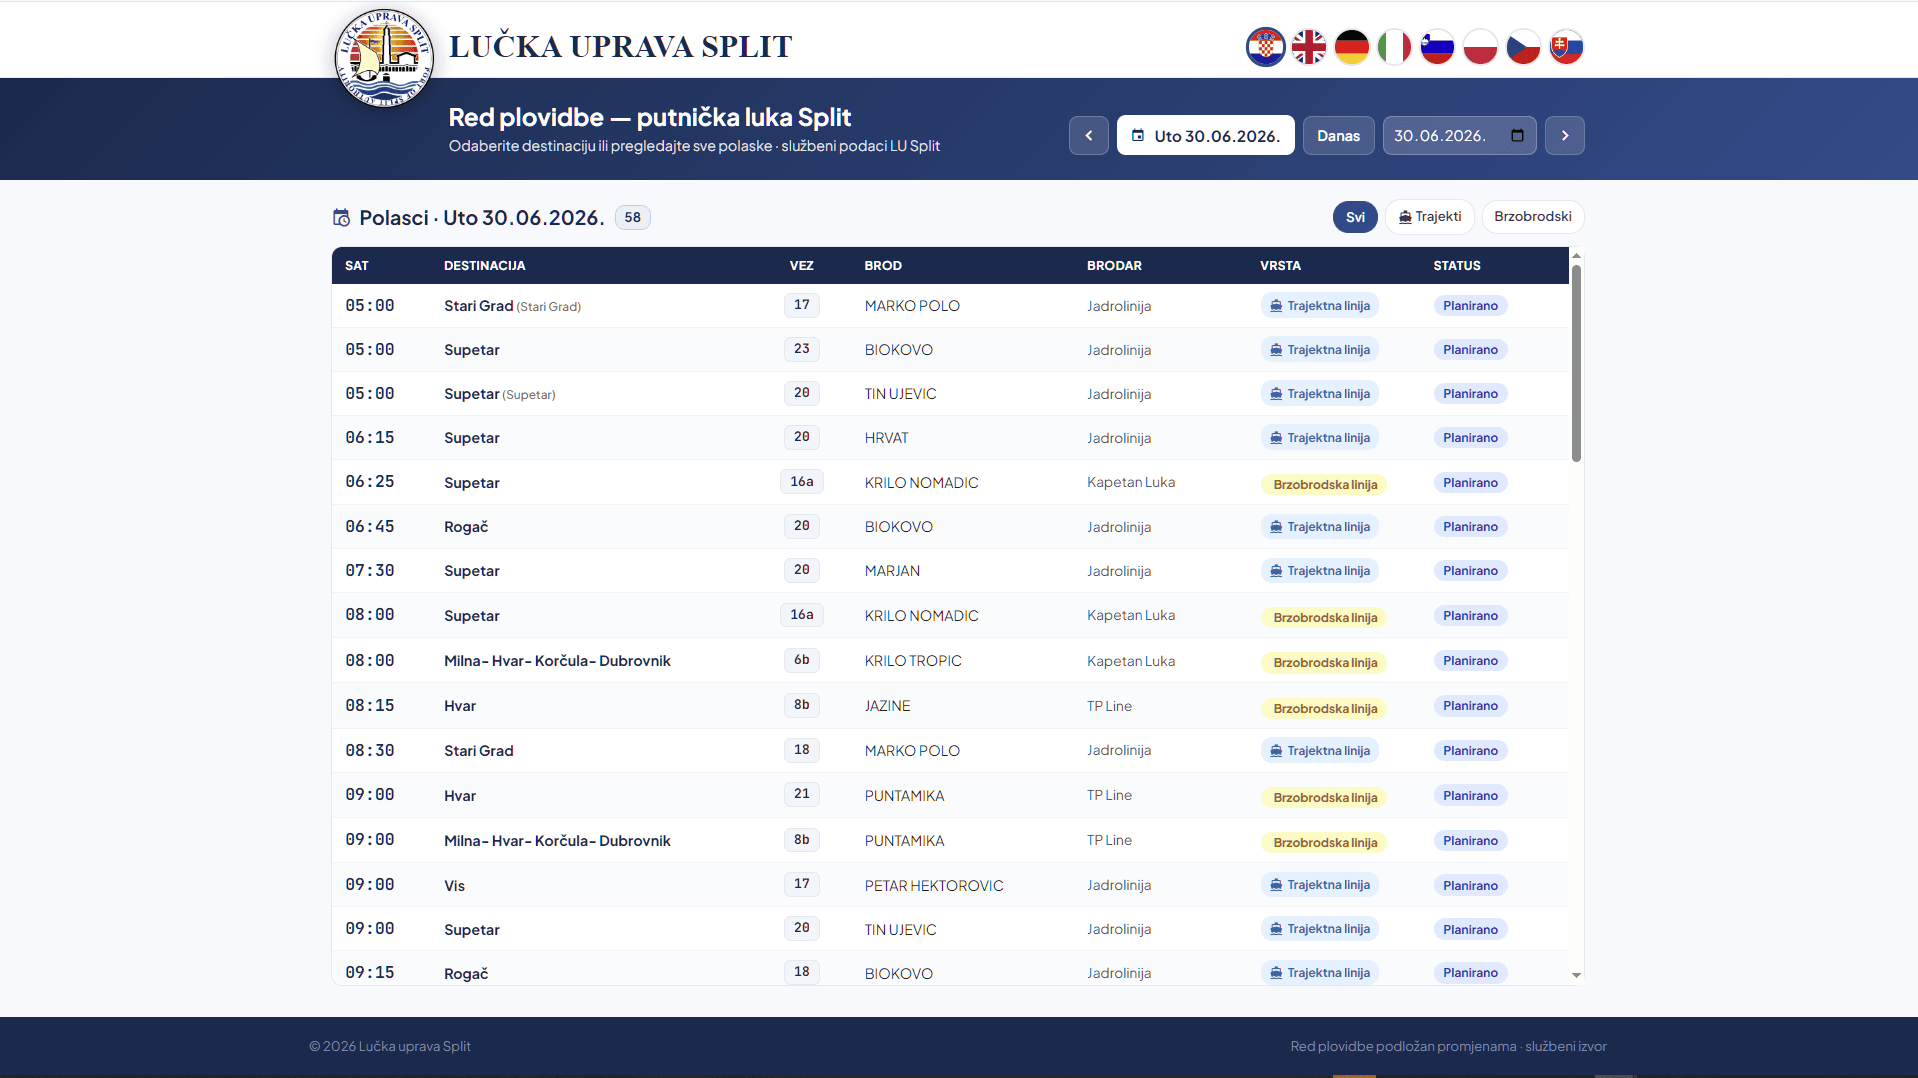Pick the Czech flag language
The height and width of the screenshot is (1078, 1918).
[x=1523, y=47]
